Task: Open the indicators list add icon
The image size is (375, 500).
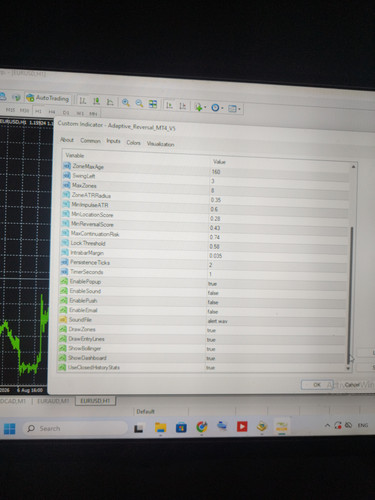Action: click(199, 107)
